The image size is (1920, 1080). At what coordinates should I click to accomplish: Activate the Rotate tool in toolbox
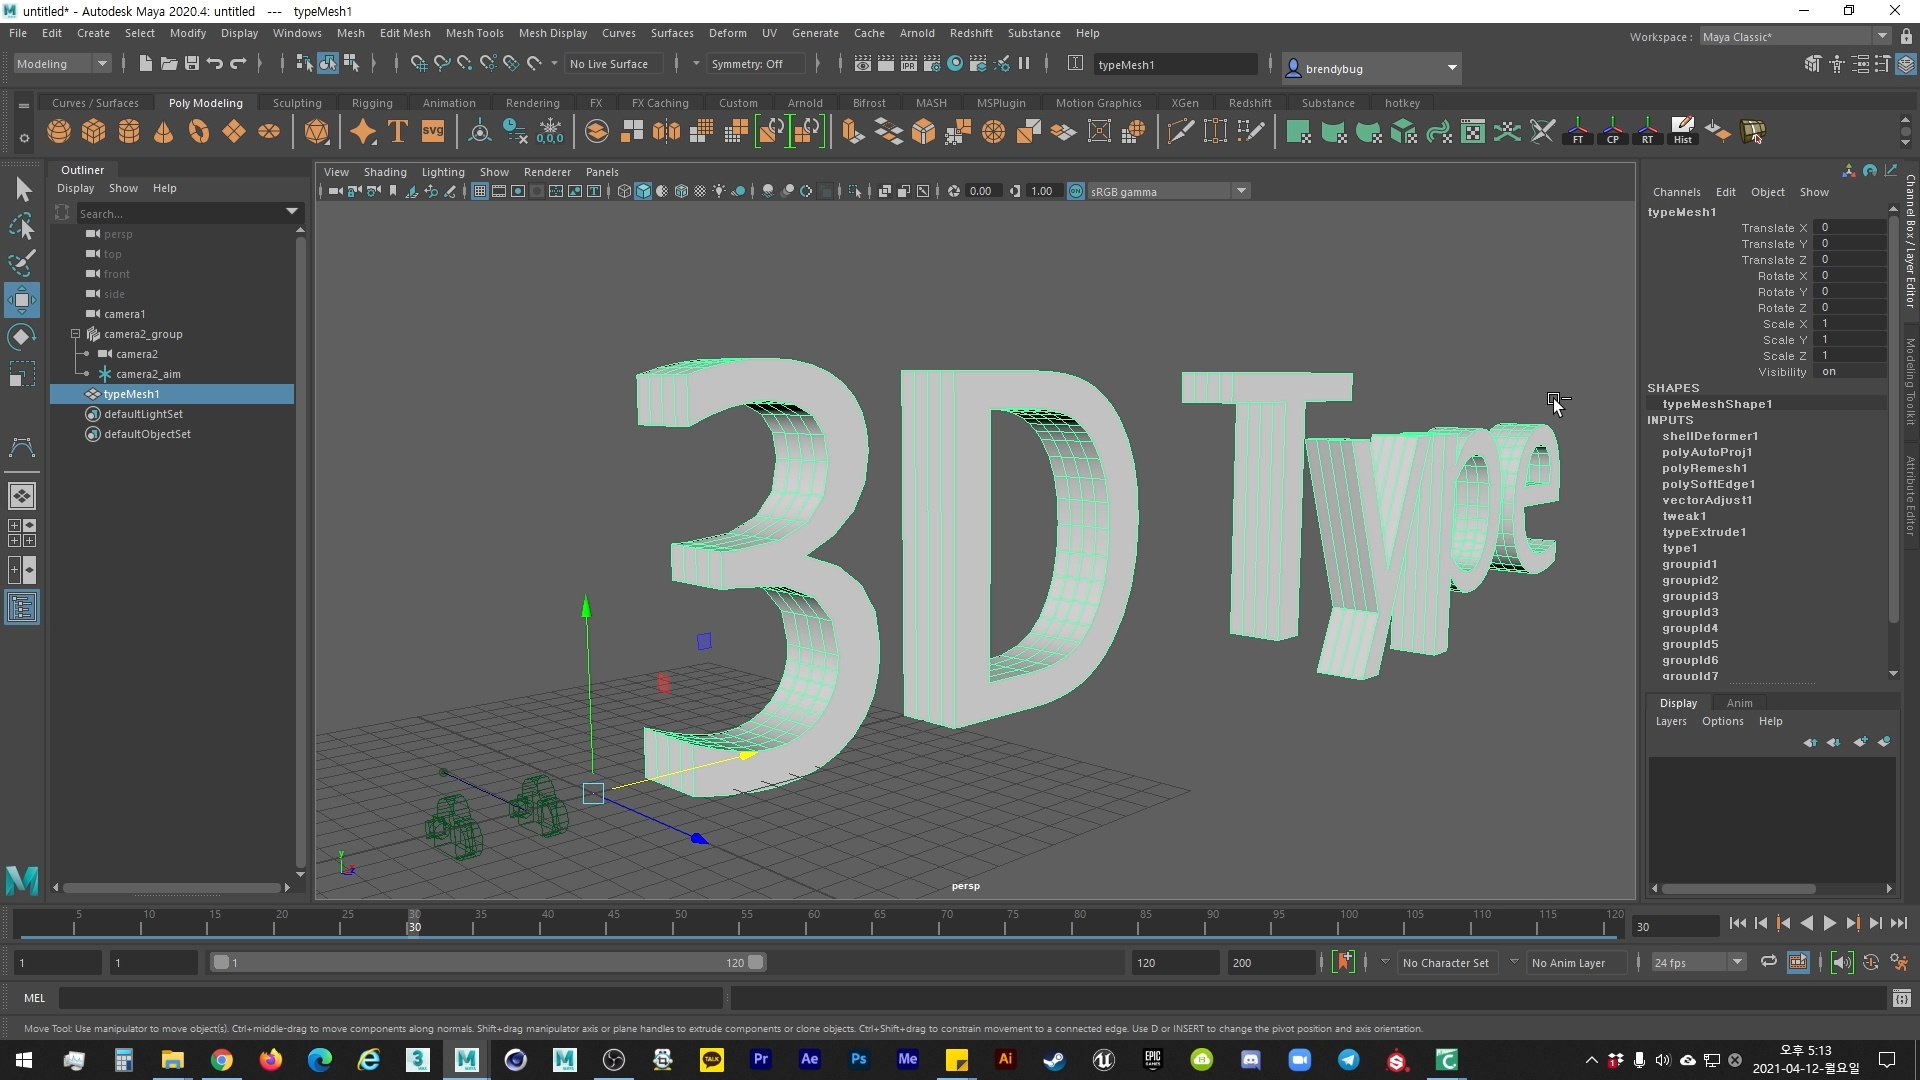tap(22, 337)
